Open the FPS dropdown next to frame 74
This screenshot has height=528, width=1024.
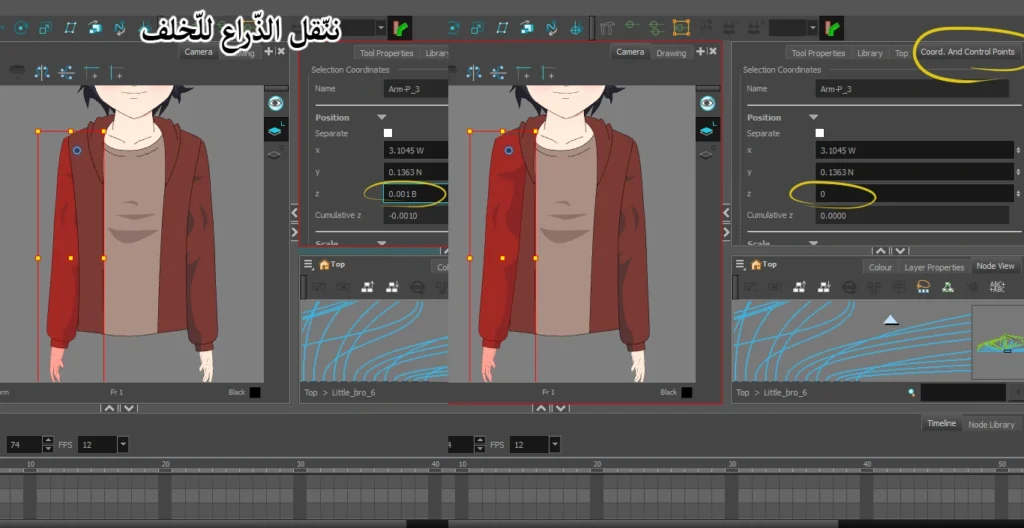pyautogui.click(x=123, y=445)
